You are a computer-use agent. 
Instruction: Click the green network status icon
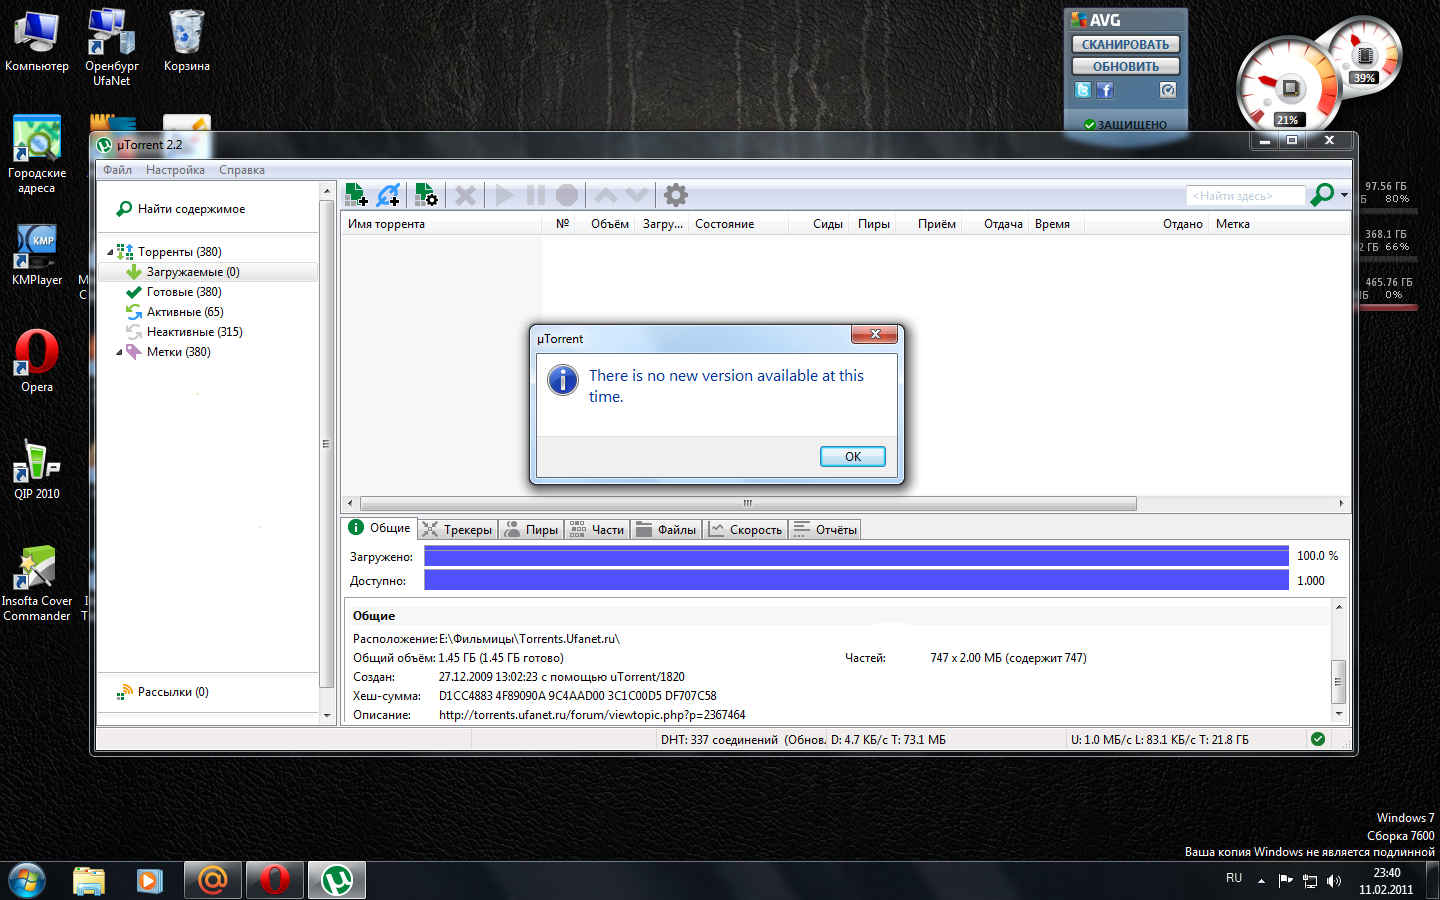click(x=1318, y=739)
